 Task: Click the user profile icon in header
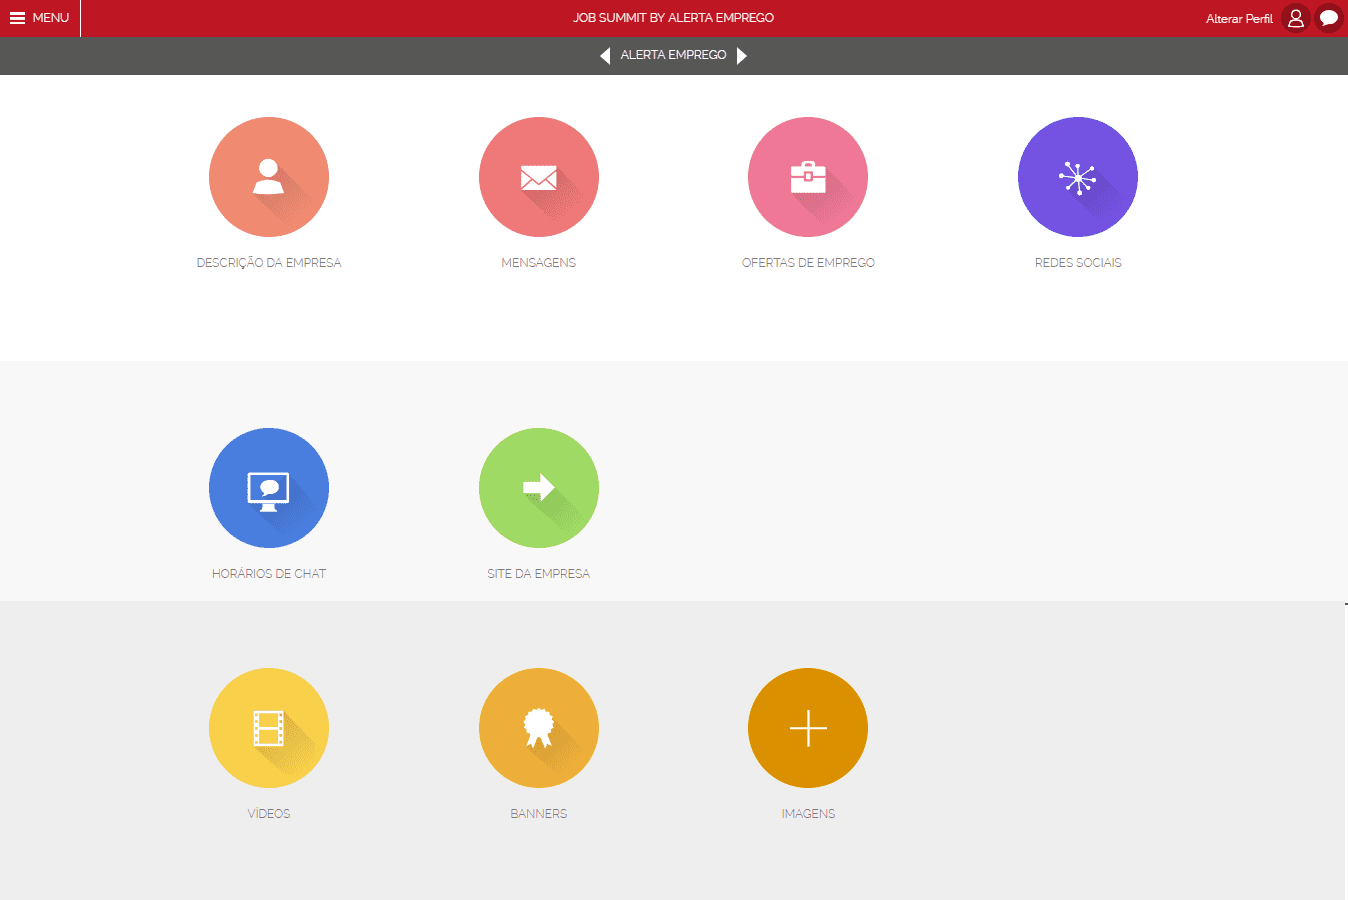1296,18
